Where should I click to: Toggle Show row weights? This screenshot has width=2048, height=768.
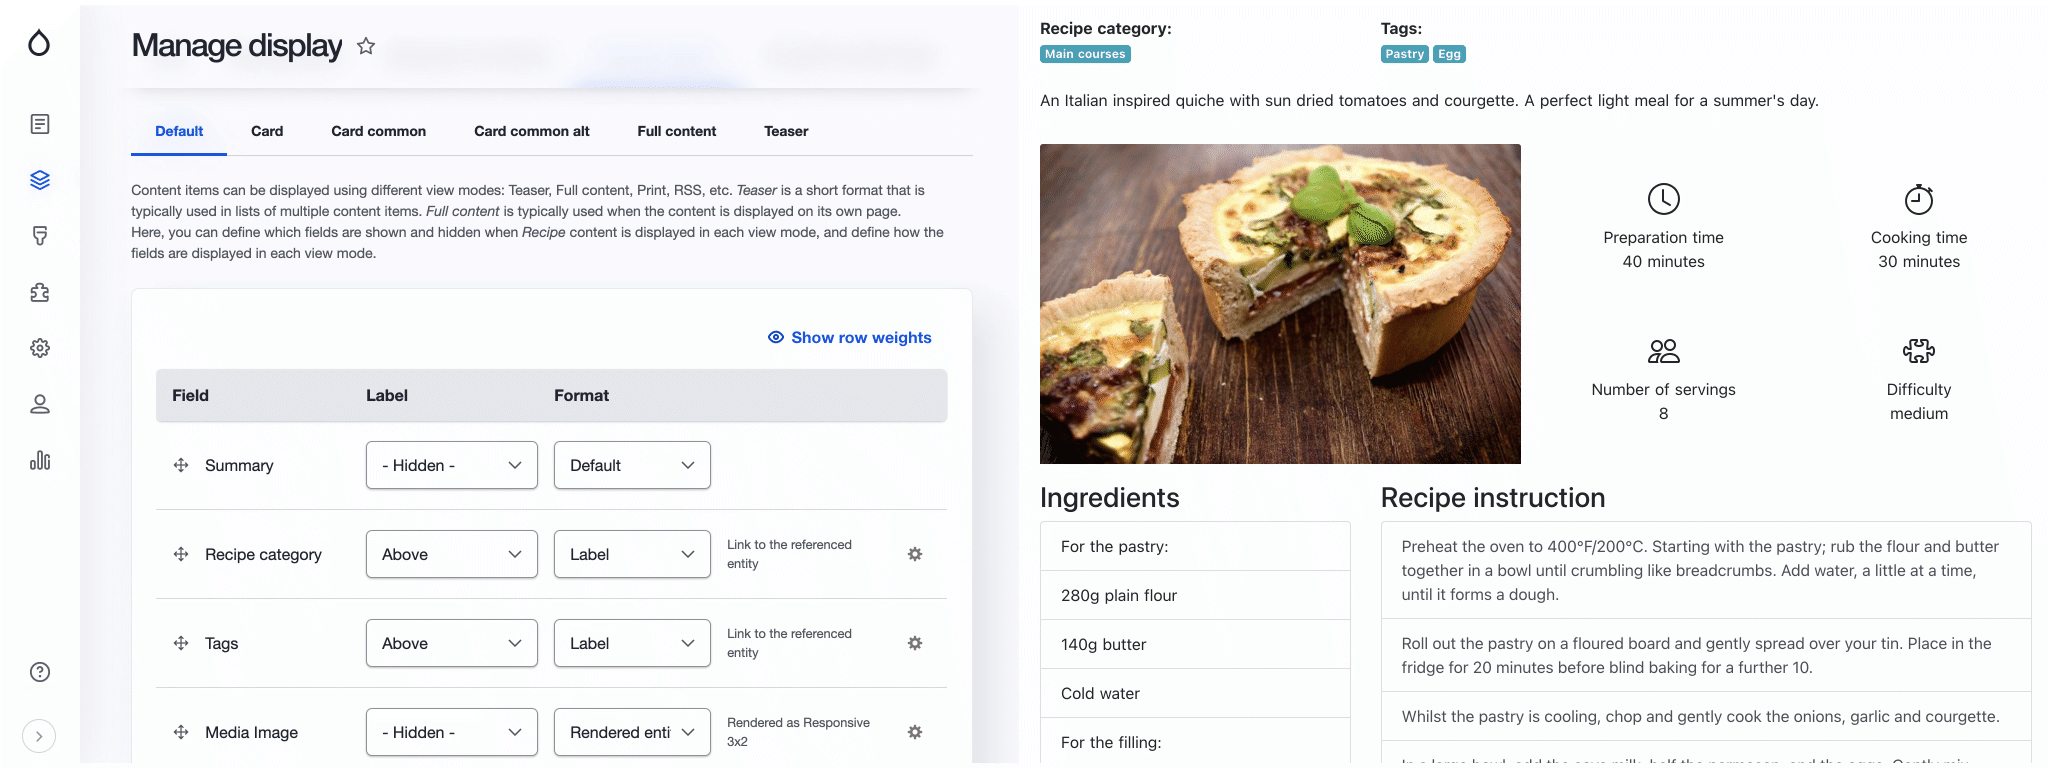point(849,338)
